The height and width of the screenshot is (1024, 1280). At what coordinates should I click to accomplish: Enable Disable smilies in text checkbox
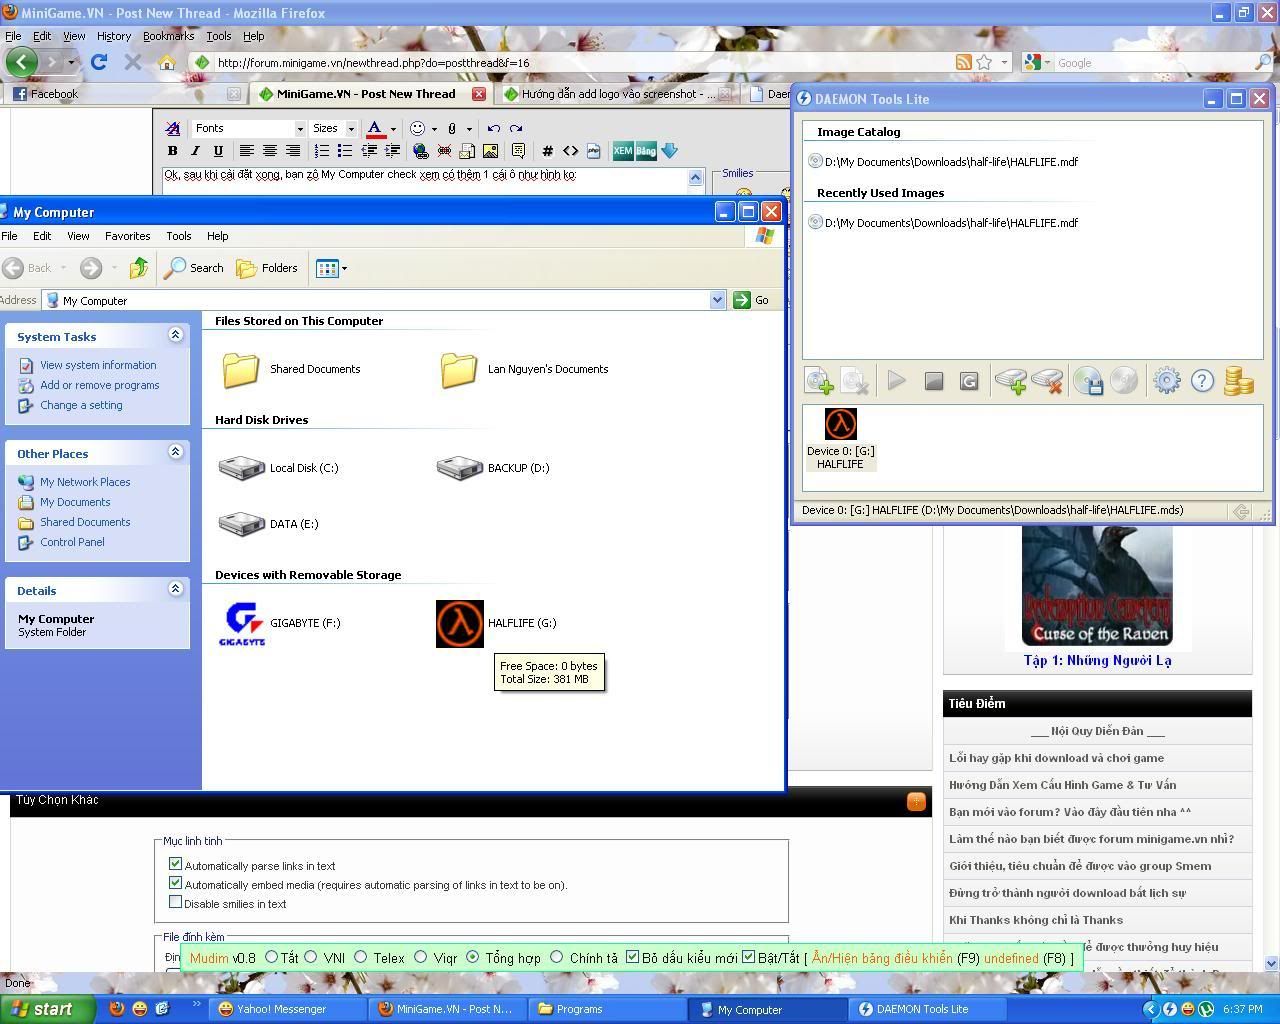coord(176,902)
